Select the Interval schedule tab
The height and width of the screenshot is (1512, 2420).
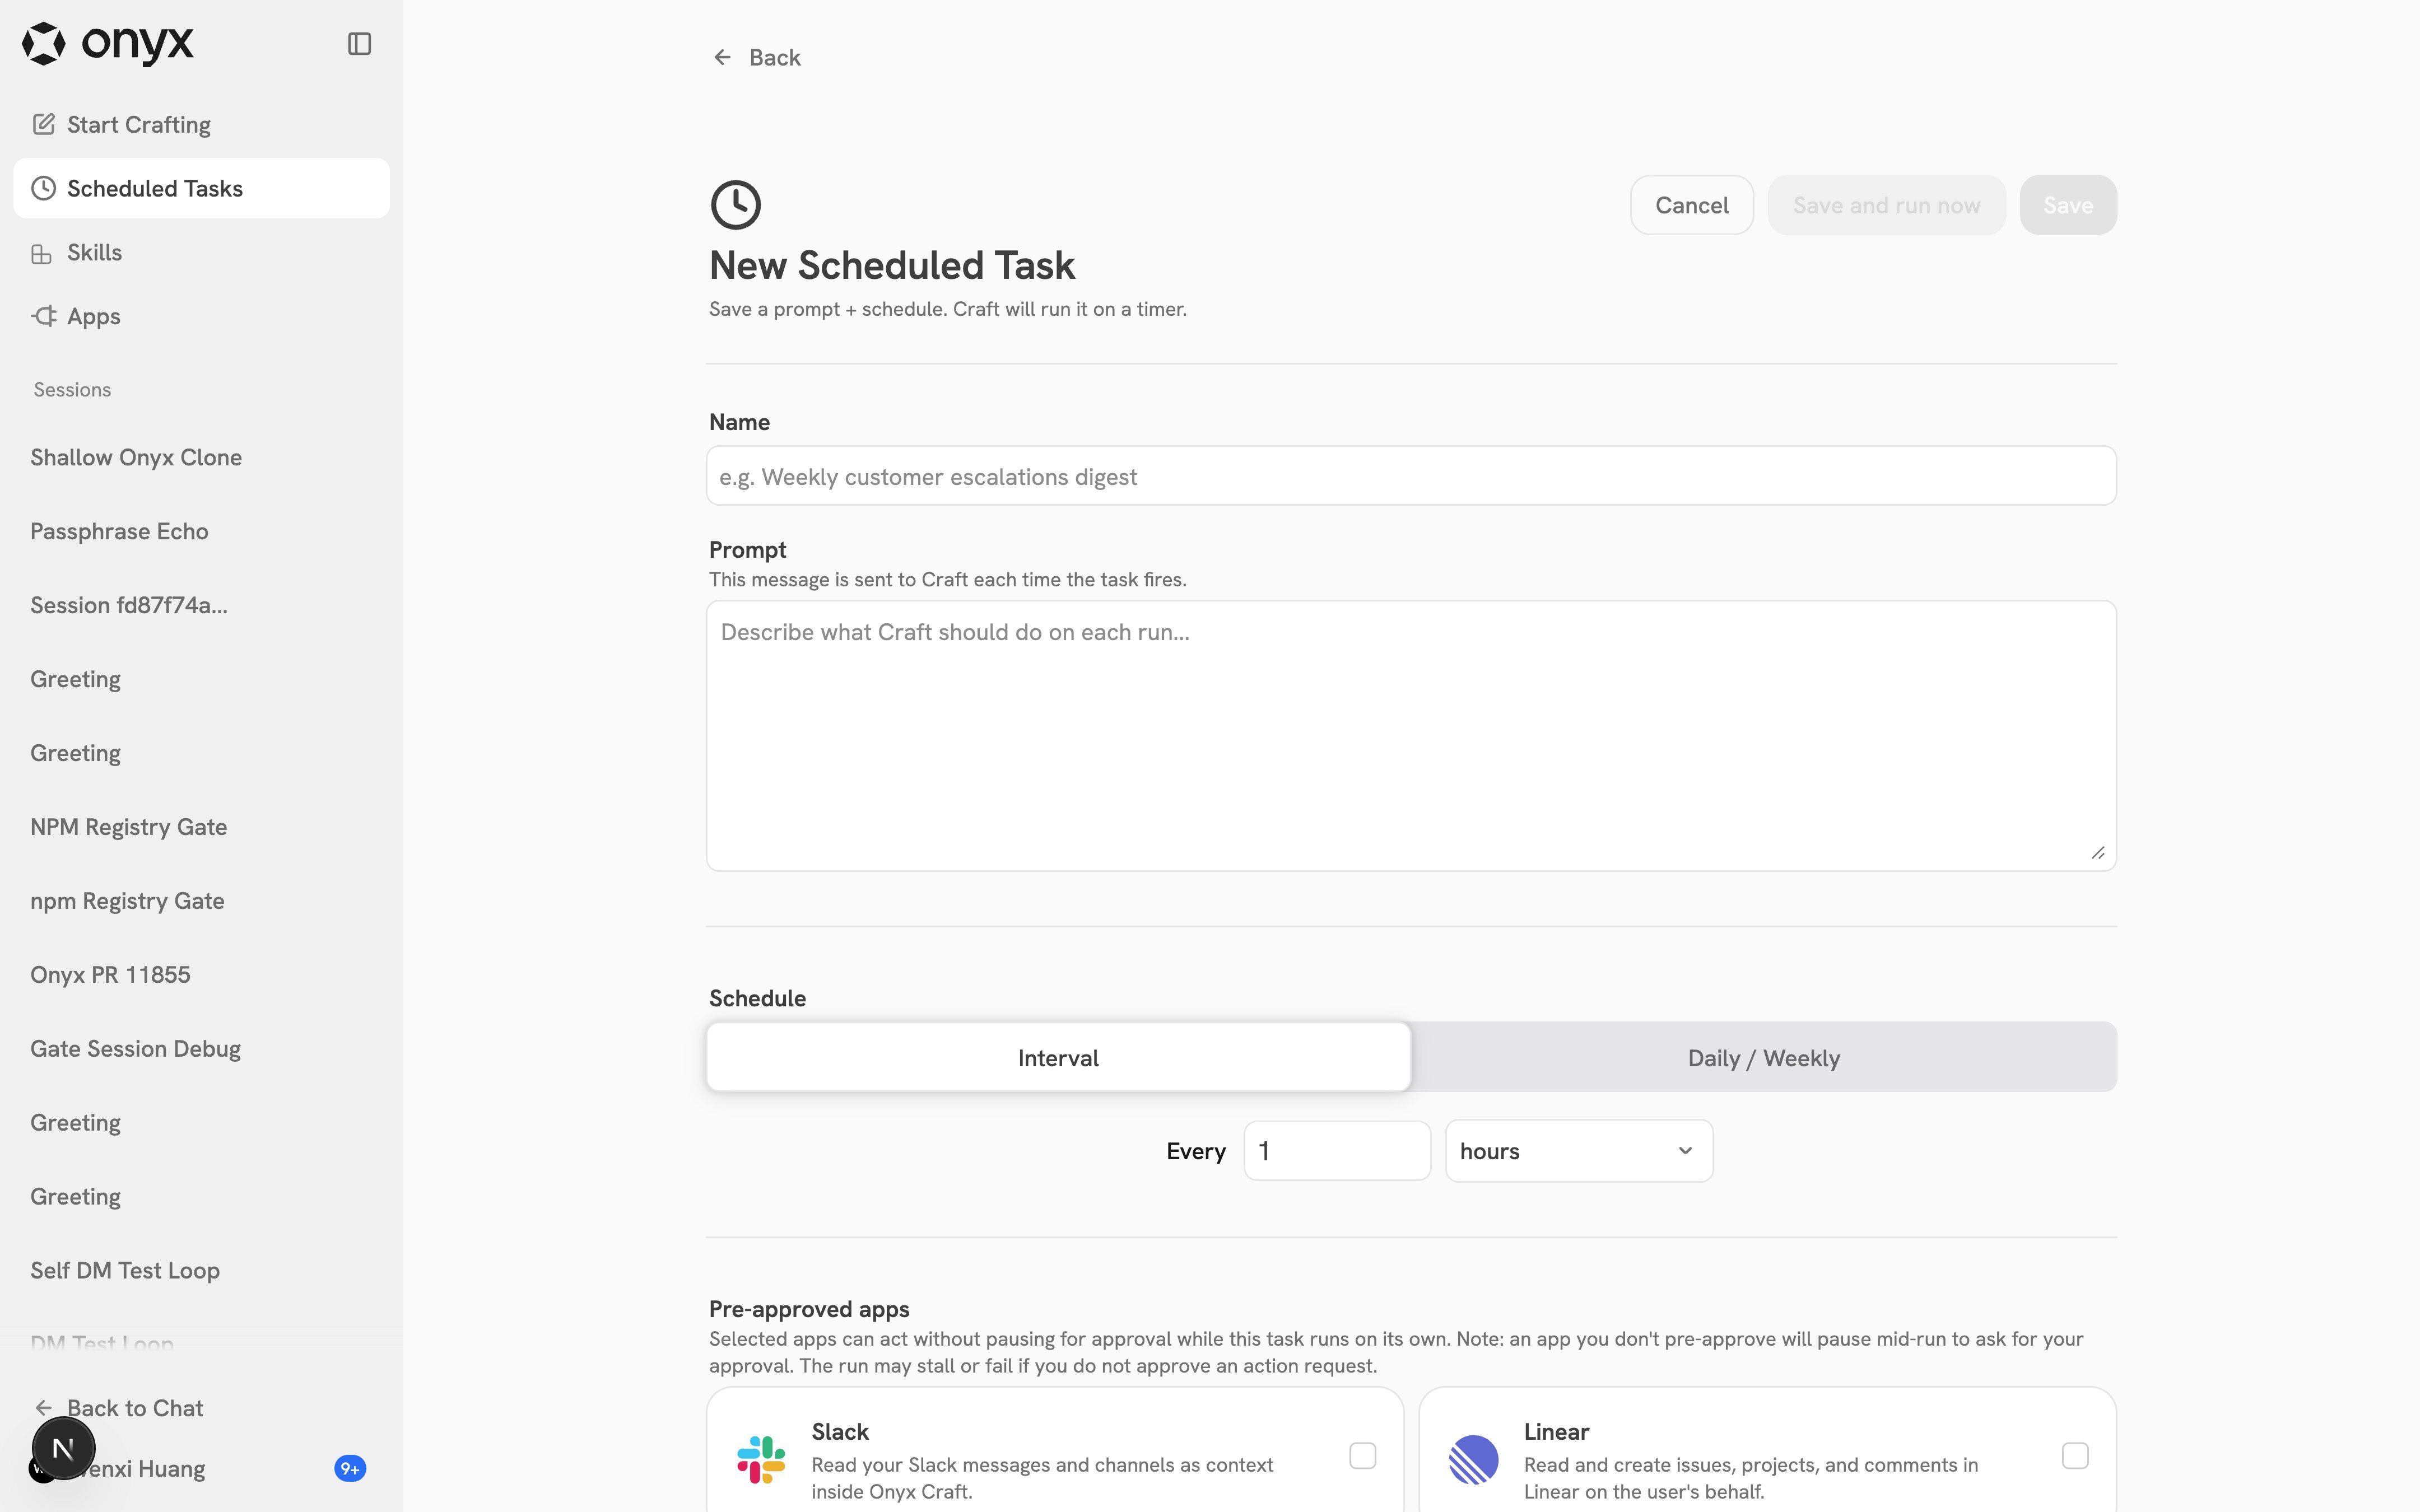tap(1058, 1057)
